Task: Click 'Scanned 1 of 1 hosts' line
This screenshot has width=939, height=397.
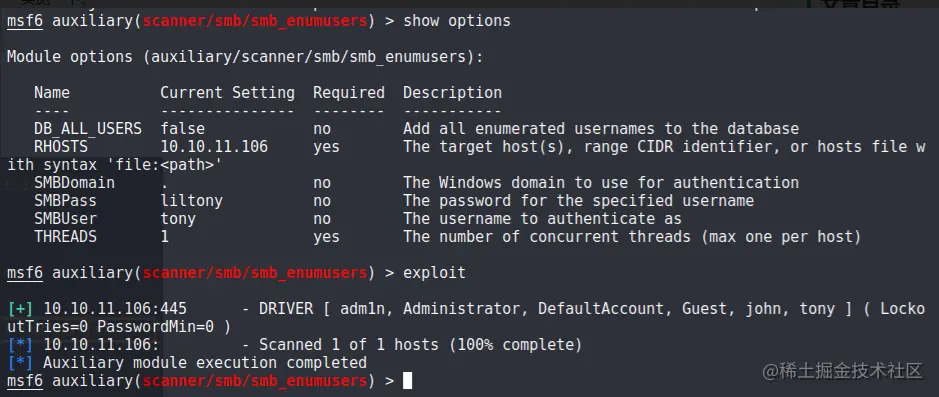Action: coord(420,345)
